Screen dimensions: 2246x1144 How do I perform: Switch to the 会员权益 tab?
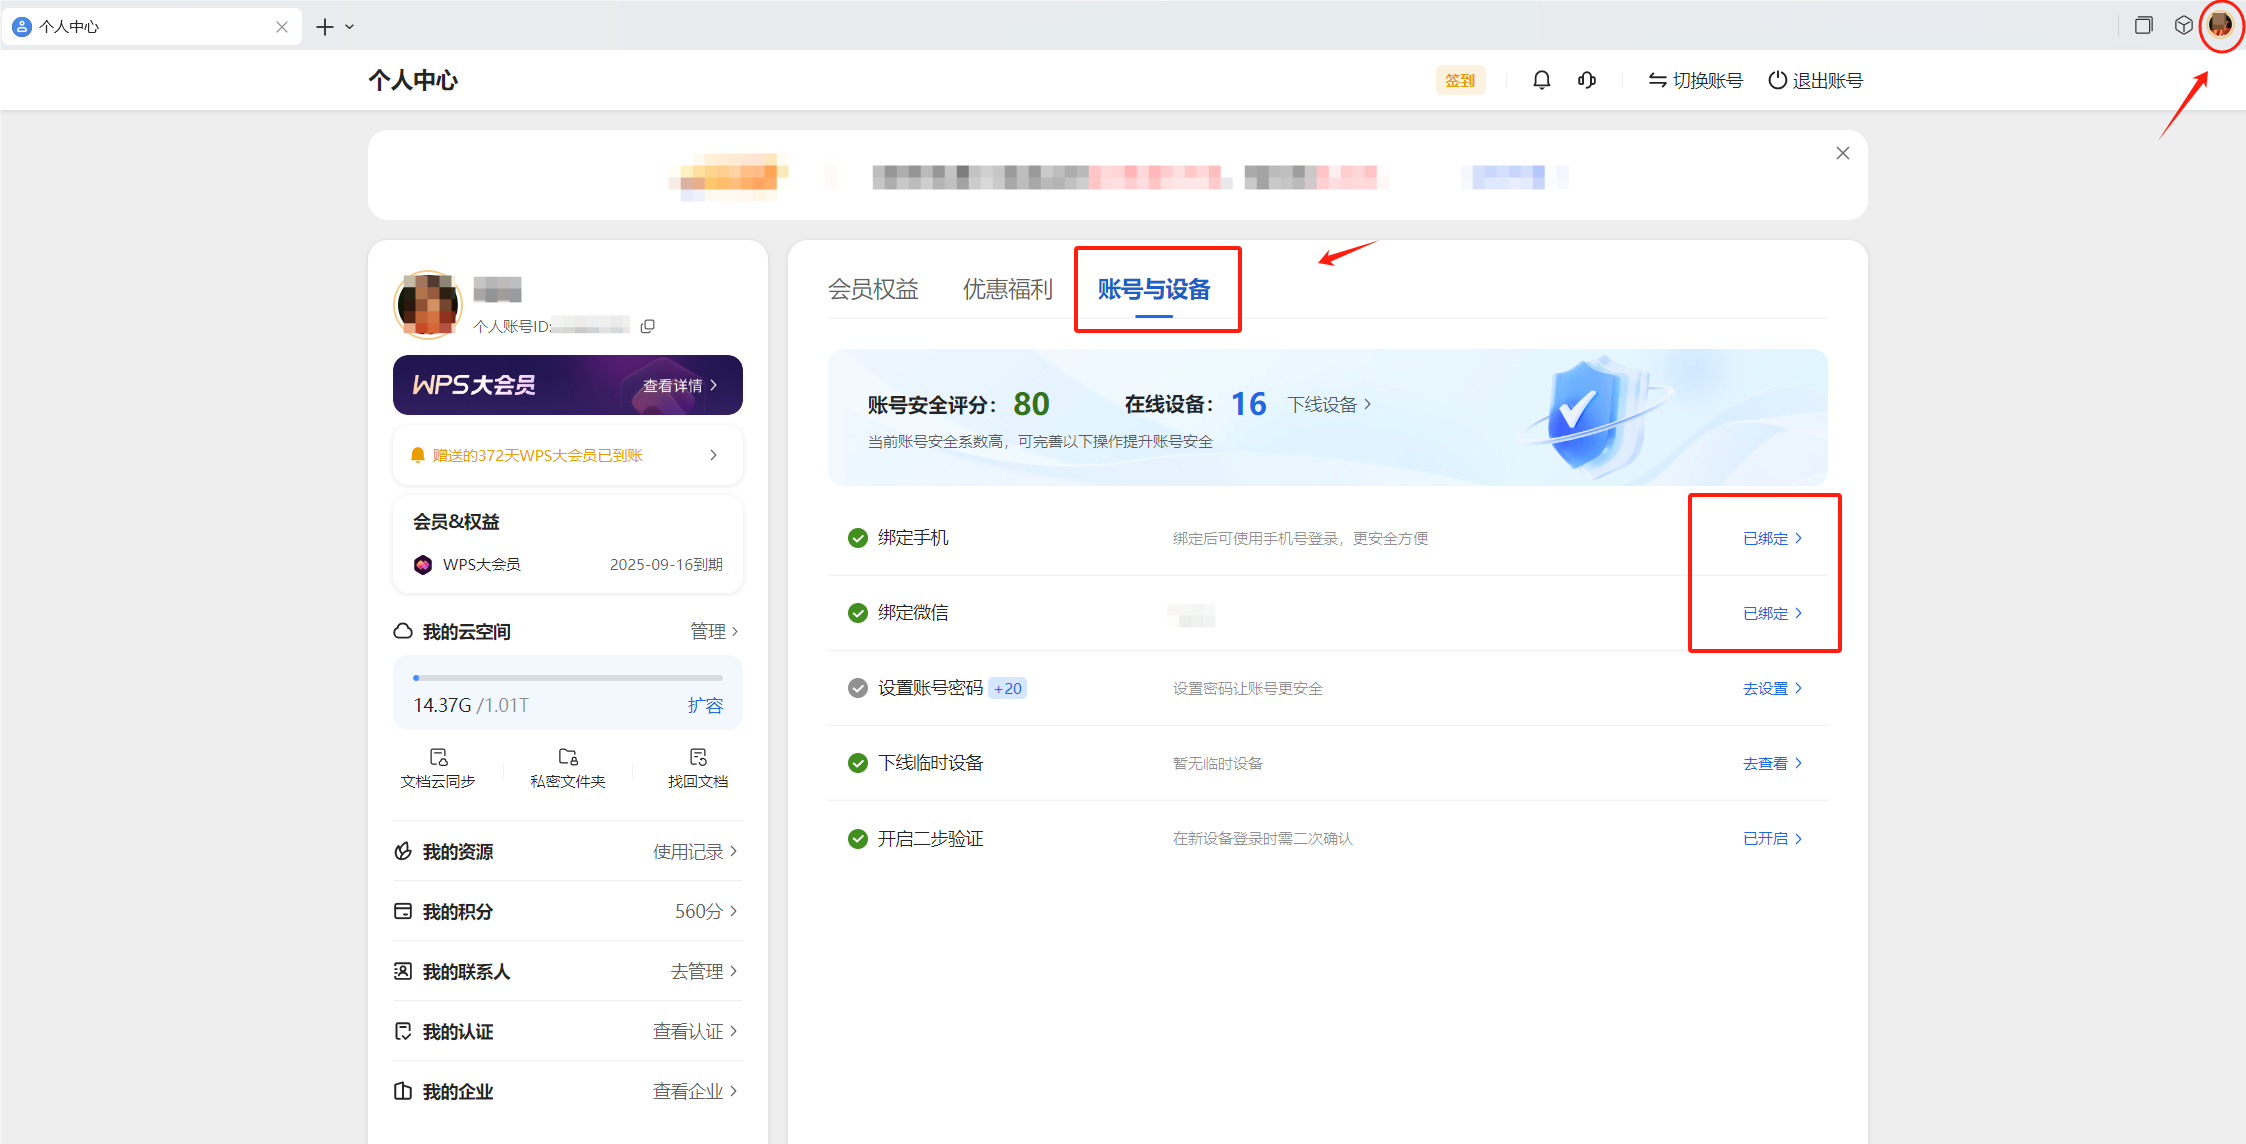(873, 289)
